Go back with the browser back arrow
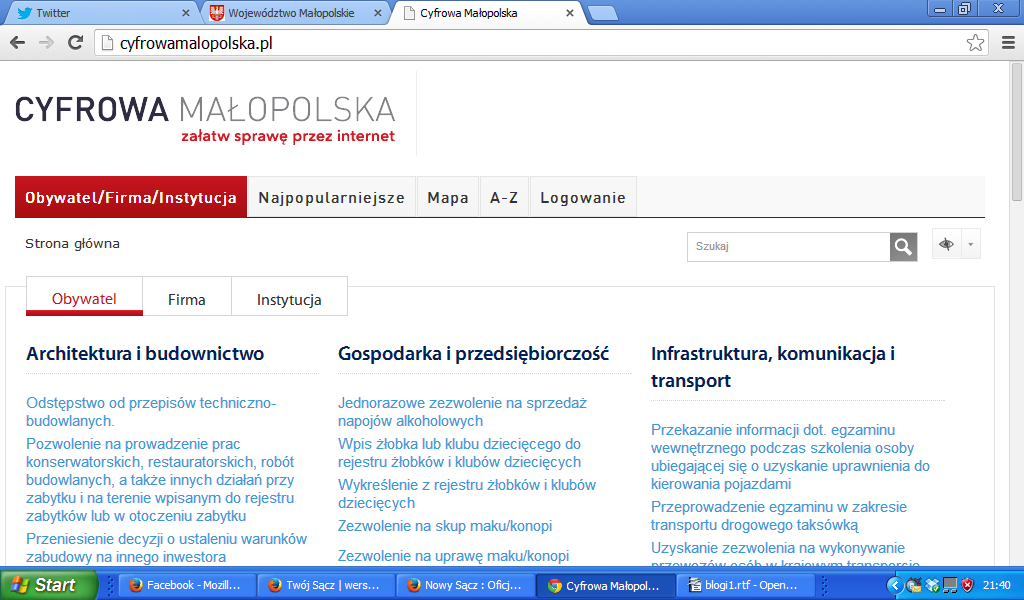This screenshot has width=1024, height=600. [18, 43]
